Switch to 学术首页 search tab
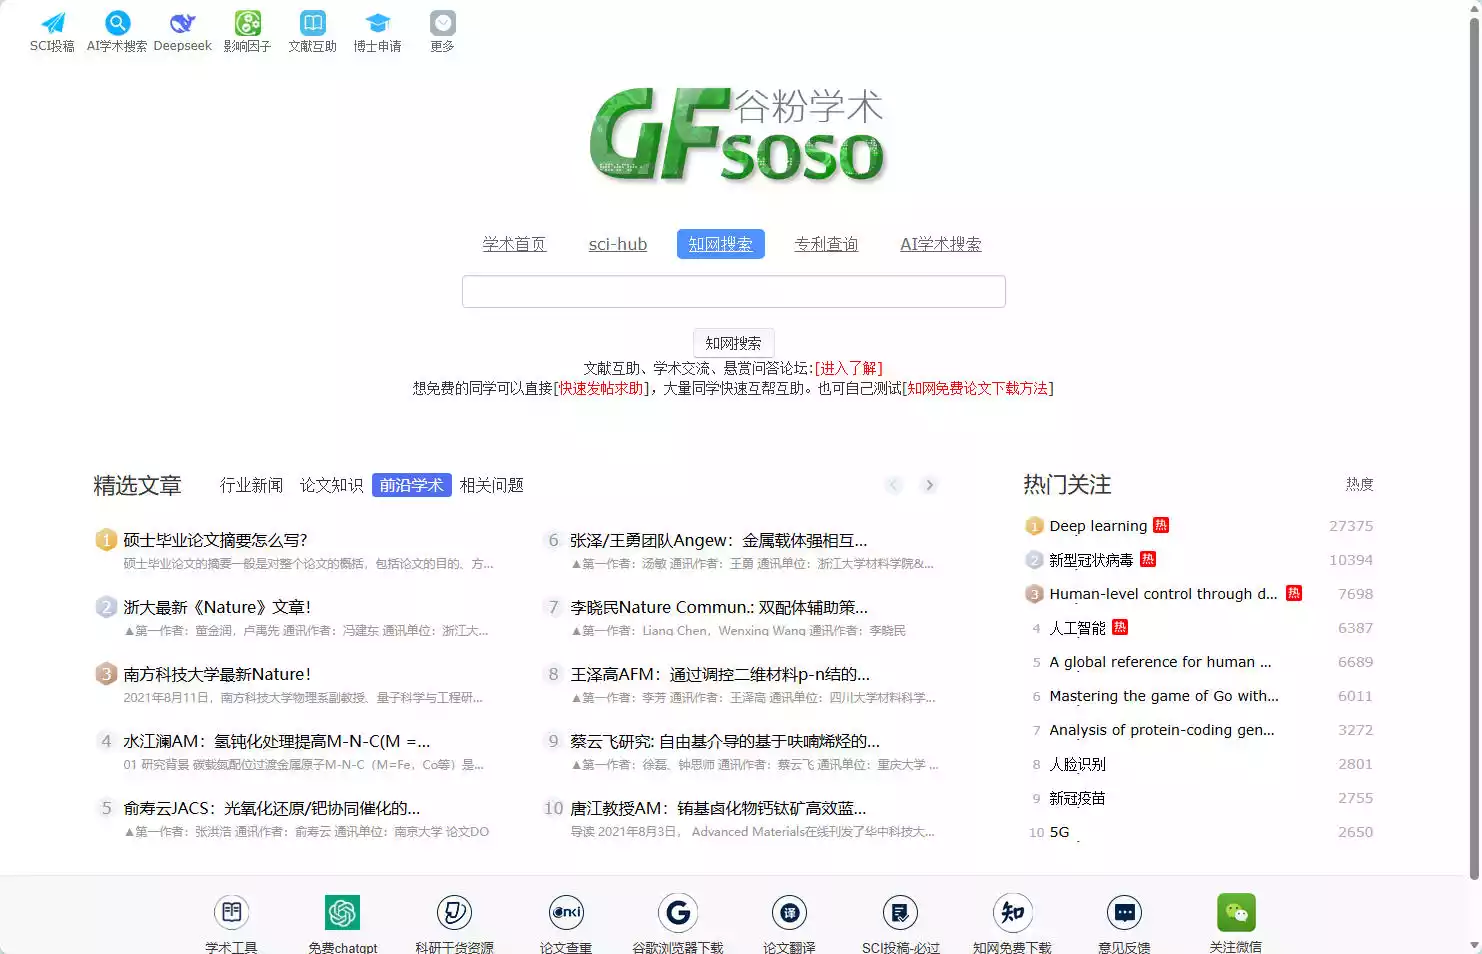The width and height of the screenshot is (1482, 954). 514,244
